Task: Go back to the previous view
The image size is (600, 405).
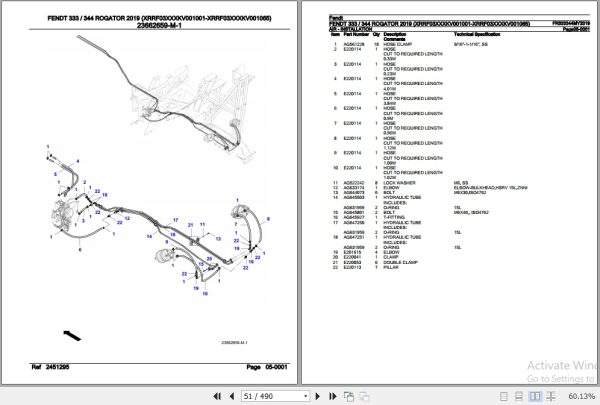Action: click(349, 396)
